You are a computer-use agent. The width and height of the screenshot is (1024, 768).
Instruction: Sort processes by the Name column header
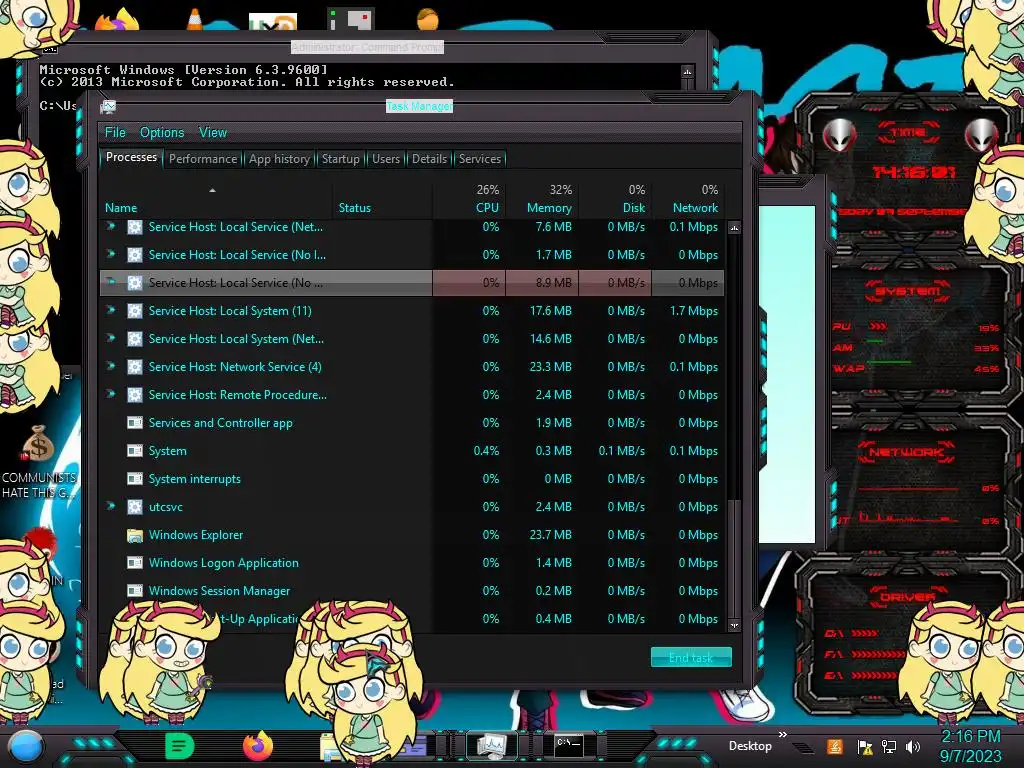tap(121, 208)
